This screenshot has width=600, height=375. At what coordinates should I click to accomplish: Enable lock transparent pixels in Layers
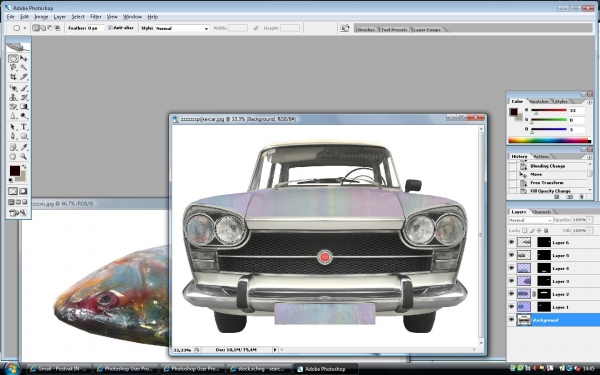(525, 230)
